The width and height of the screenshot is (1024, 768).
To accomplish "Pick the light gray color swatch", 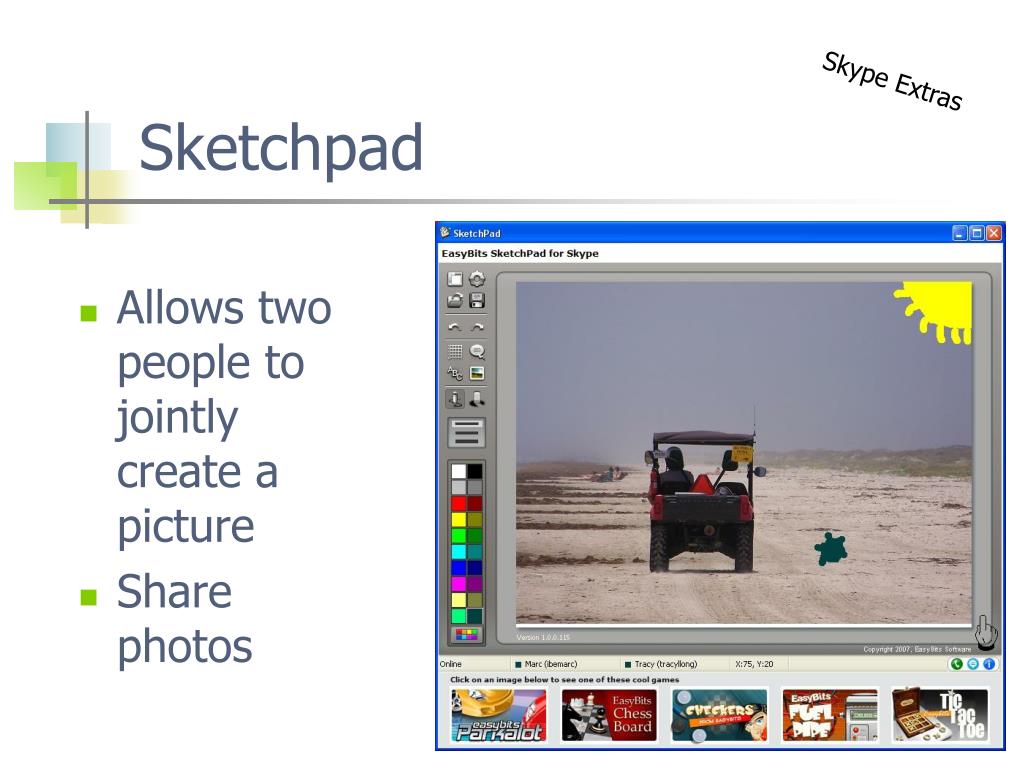I will point(459,487).
